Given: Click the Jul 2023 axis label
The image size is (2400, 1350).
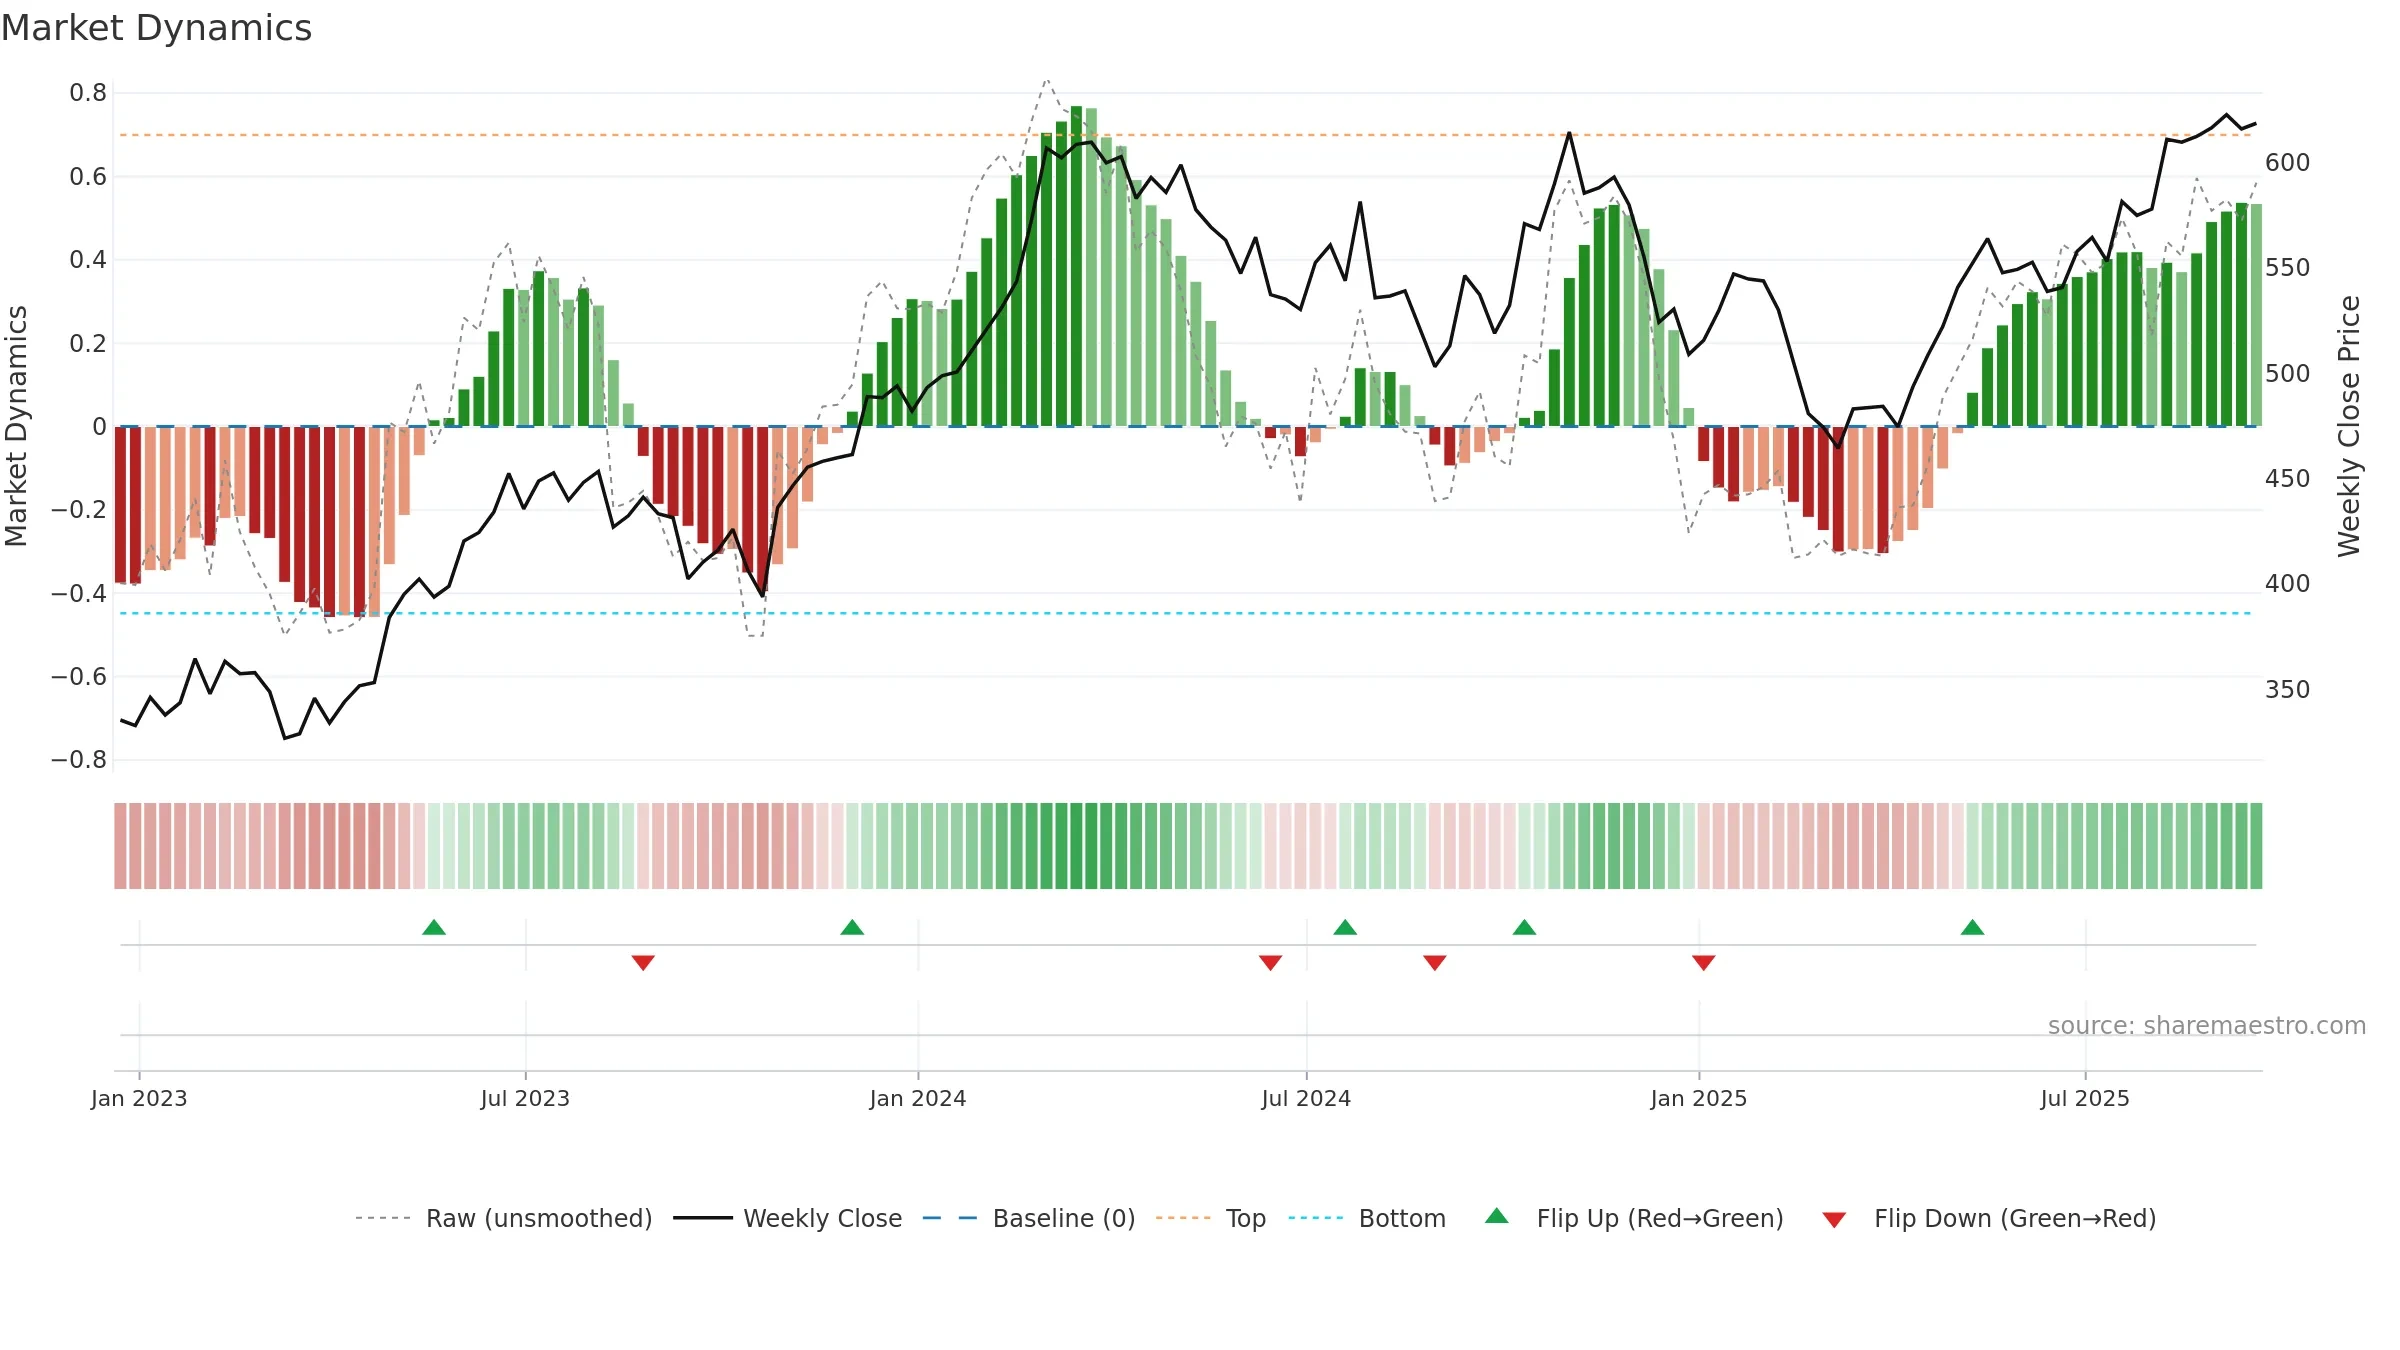Looking at the screenshot, I should (x=525, y=1098).
